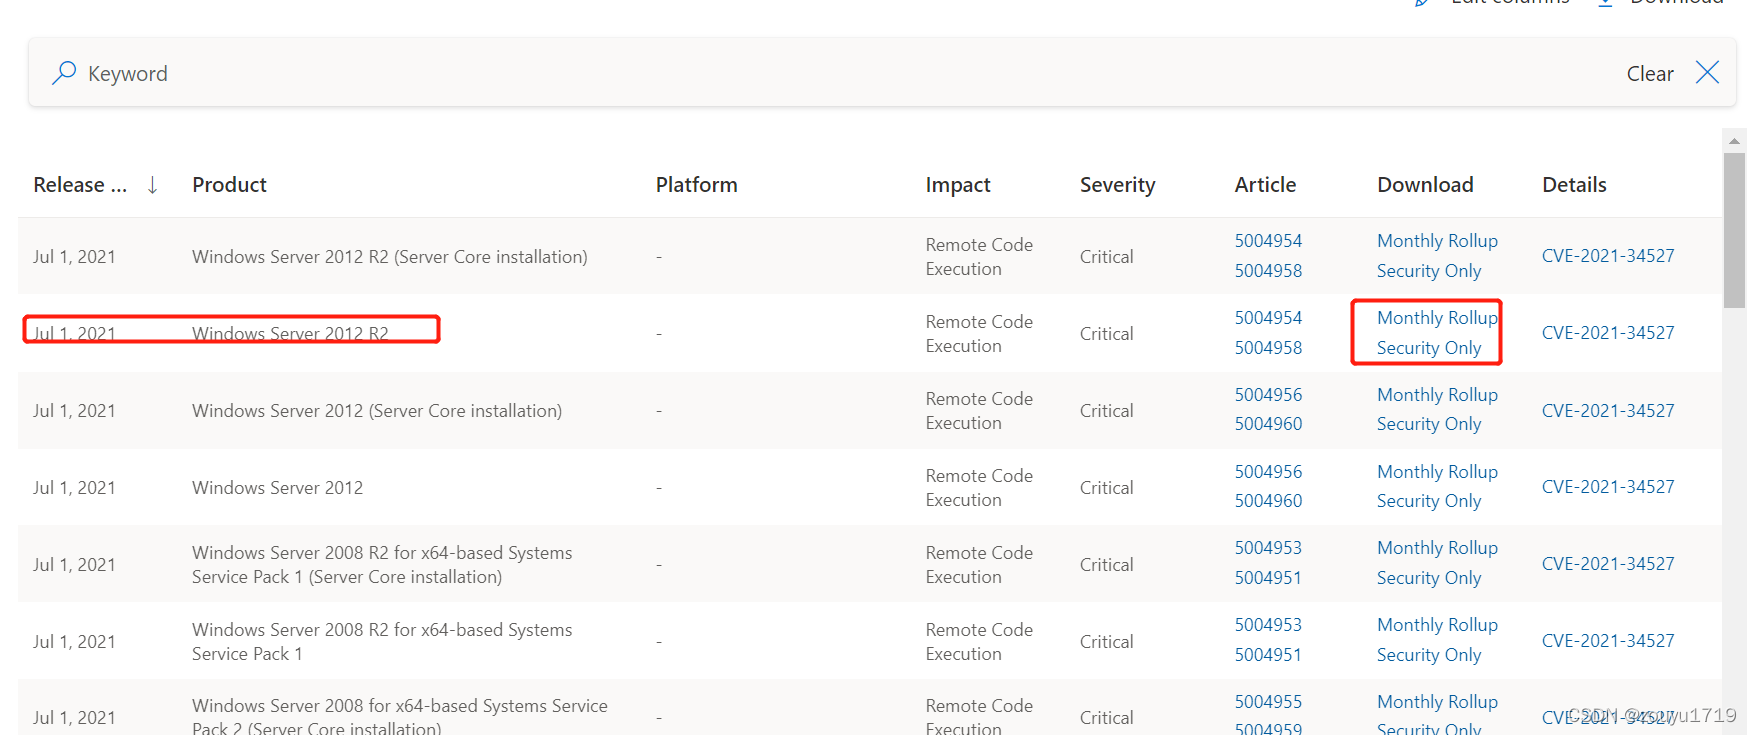1752x735 pixels.
Task: Open CVE-2021-34527 for 2008 R2 SP1 Server Core
Action: (x=1608, y=564)
